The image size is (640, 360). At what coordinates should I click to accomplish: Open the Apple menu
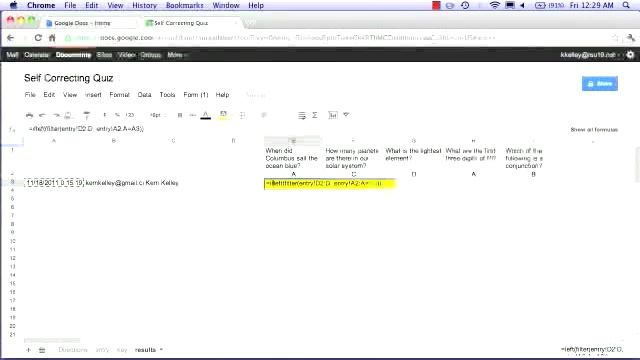pos(13,5)
